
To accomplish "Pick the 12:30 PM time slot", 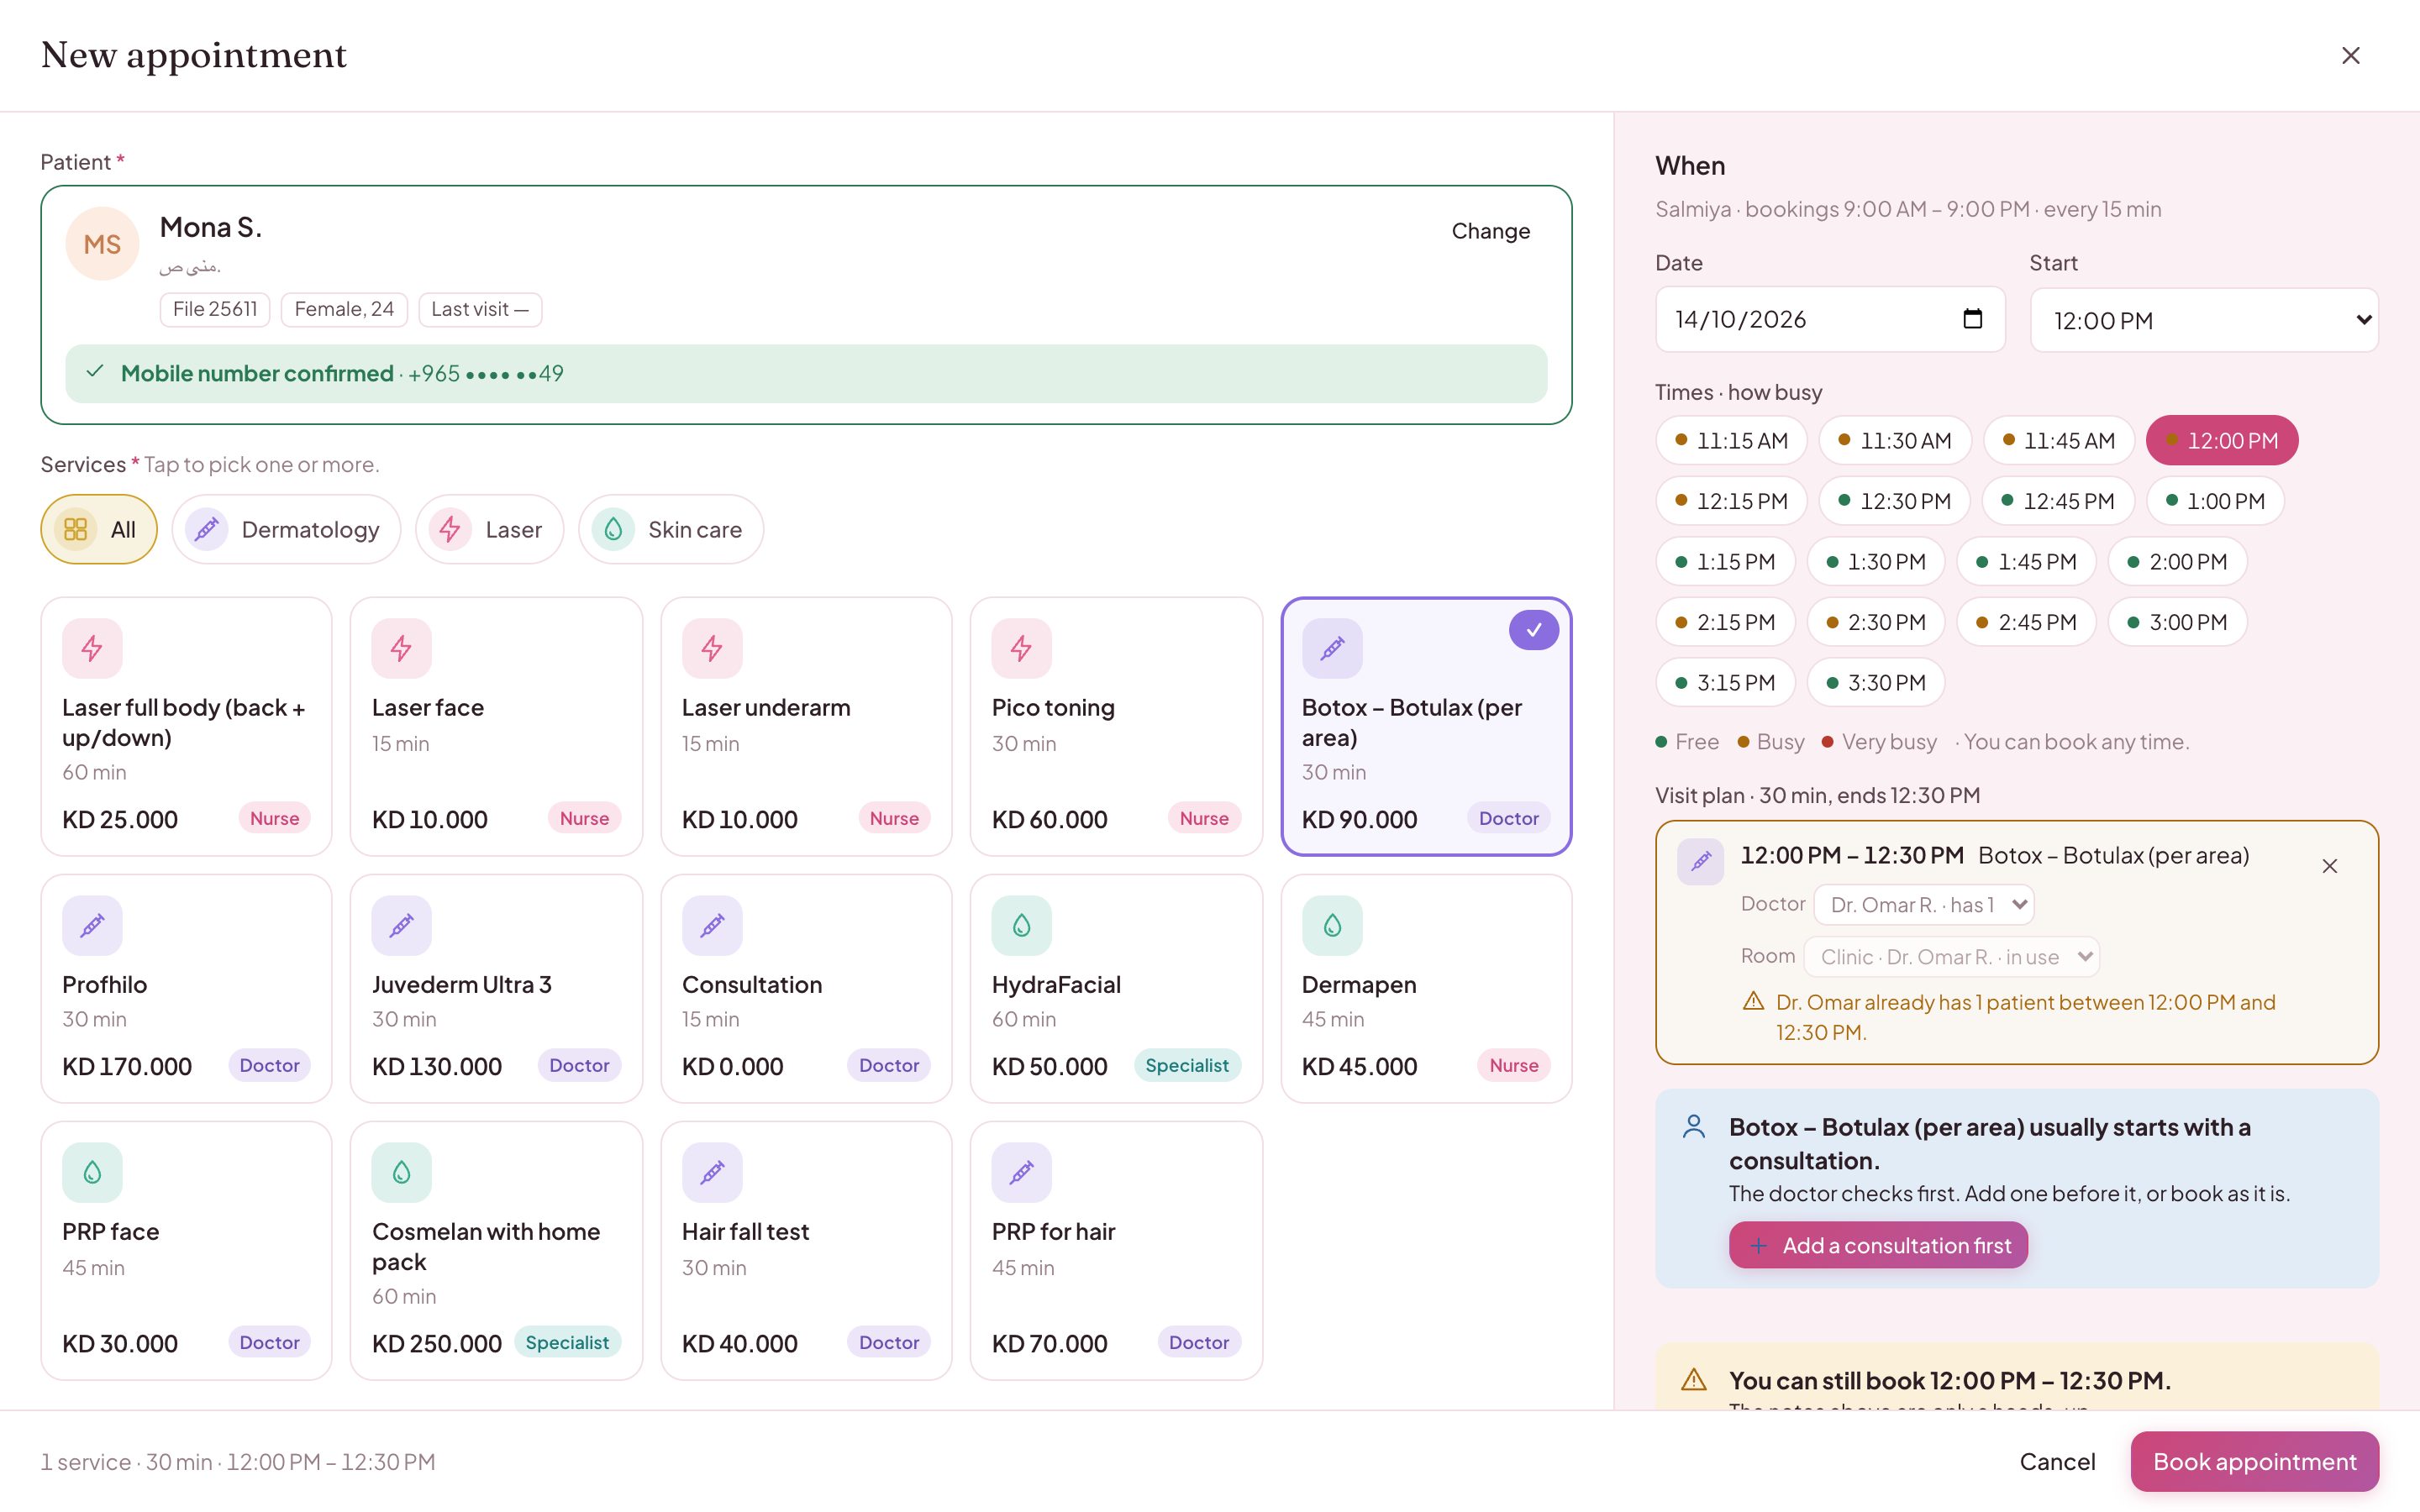I will click(1894, 501).
